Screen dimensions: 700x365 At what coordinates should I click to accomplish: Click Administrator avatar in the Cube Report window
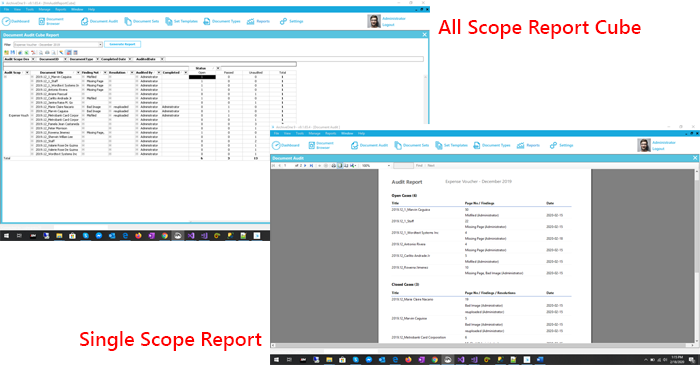tap(374, 21)
